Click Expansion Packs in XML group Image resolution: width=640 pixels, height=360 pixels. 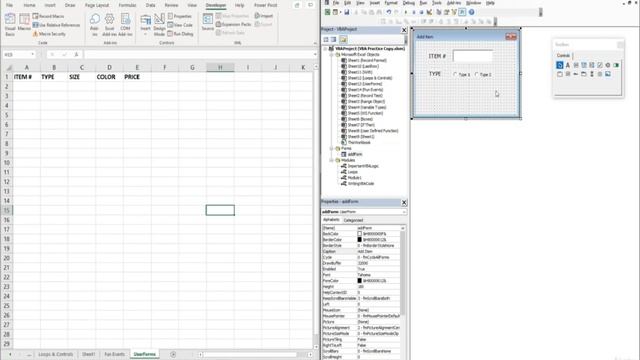coord(233,24)
